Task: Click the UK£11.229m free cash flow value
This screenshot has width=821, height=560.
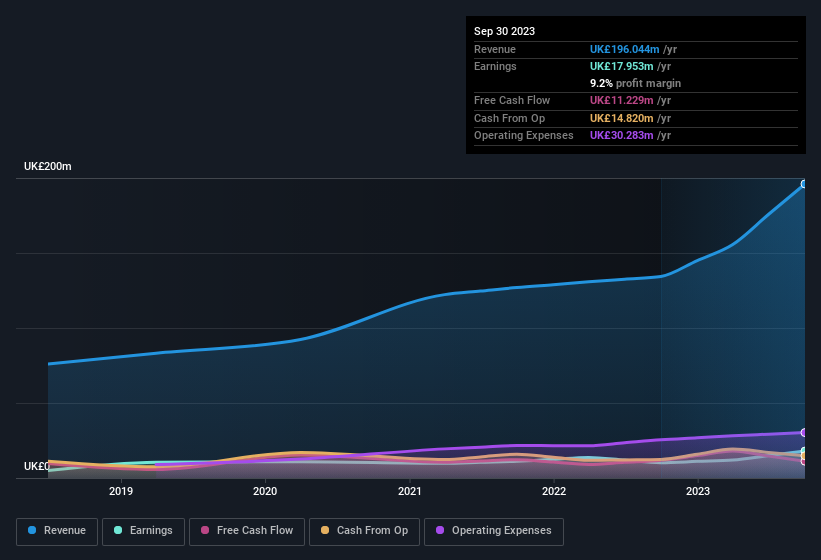Action: (622, 100)
